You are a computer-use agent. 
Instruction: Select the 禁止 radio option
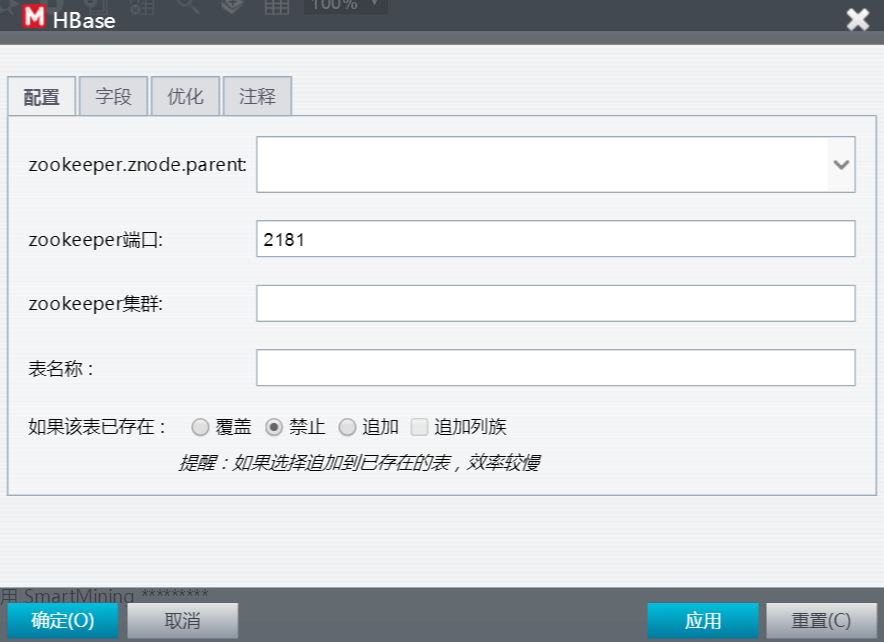point(274,427)
